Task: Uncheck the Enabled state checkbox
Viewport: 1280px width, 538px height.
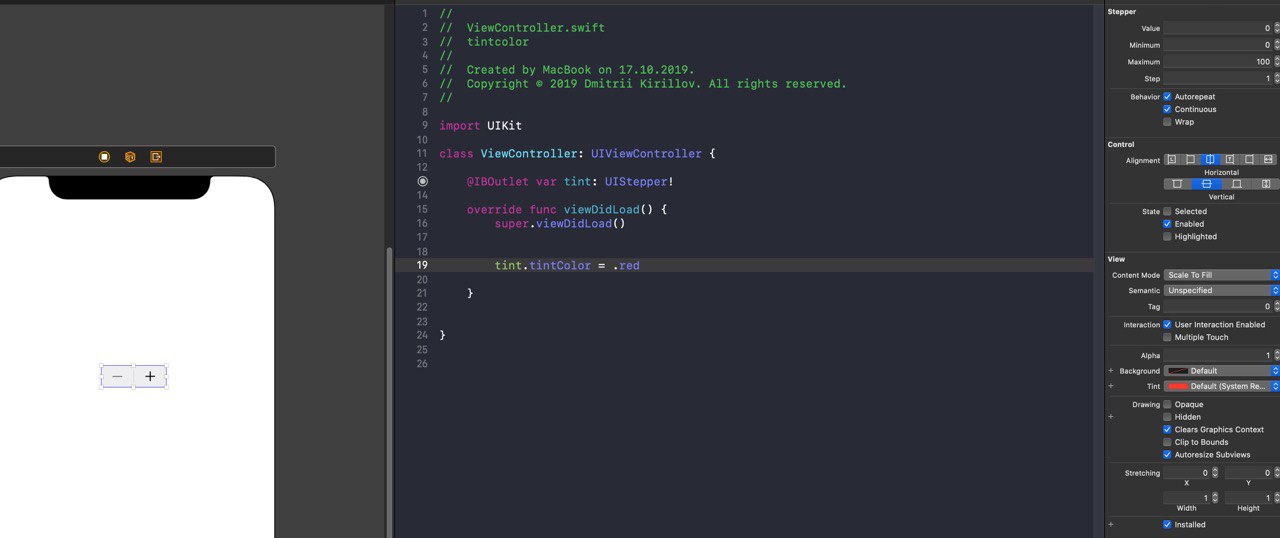Action: click(1167, 224)
